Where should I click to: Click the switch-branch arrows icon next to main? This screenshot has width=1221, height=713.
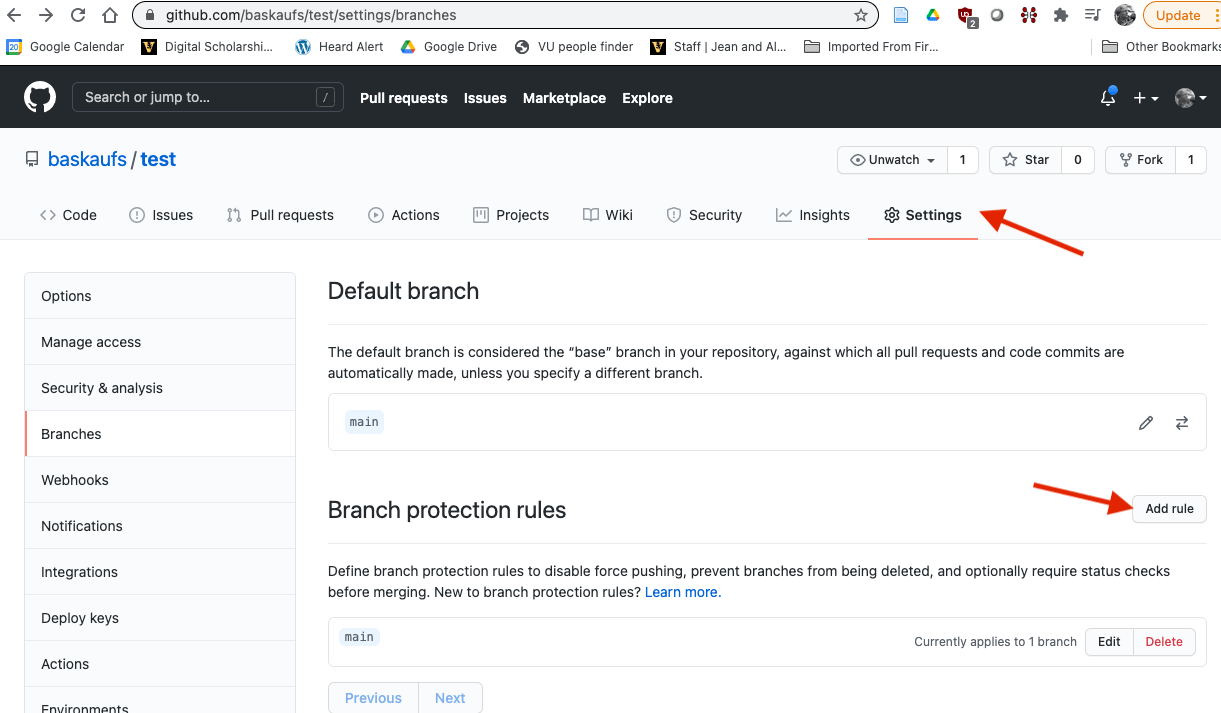[1182, 423]
